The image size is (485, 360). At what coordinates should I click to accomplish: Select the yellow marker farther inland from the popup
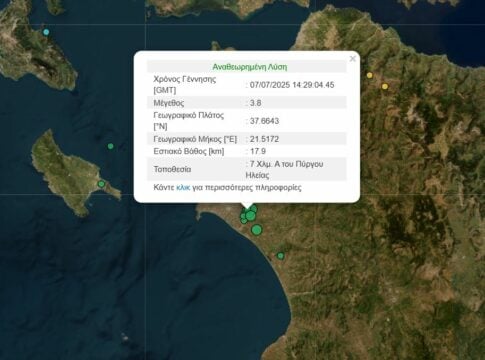(x=385, y=86)
